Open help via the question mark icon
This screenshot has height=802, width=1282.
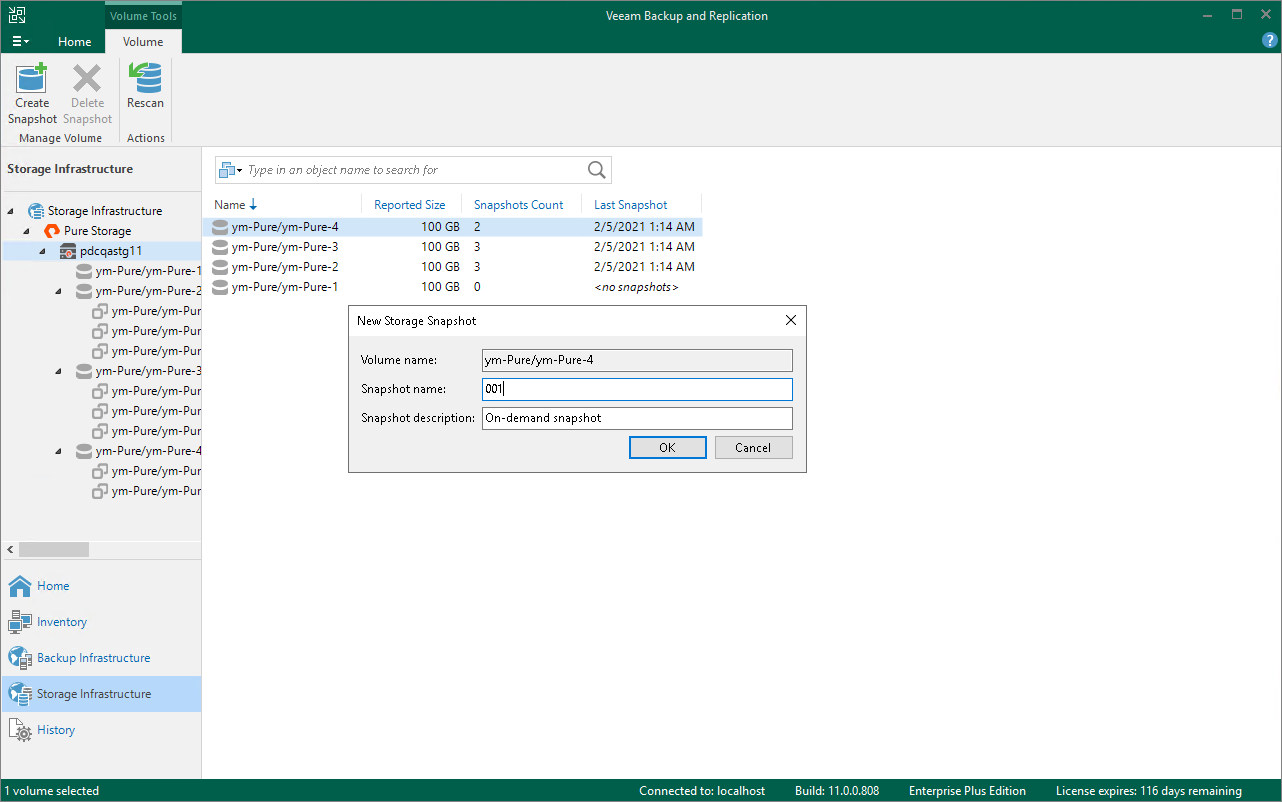[x=1270, y=41]
